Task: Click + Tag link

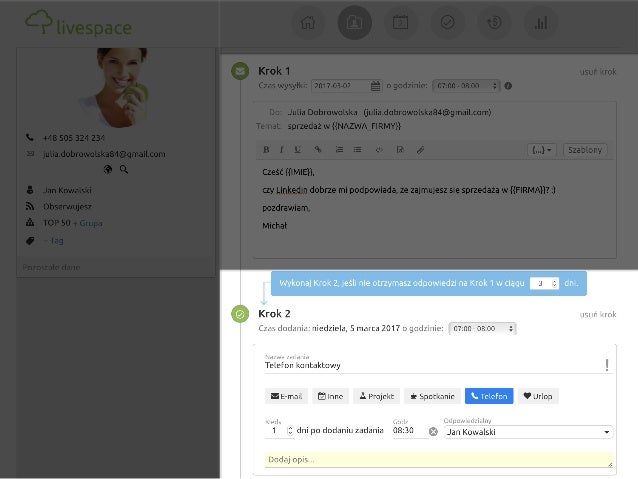Action: (x=53, y=241)
